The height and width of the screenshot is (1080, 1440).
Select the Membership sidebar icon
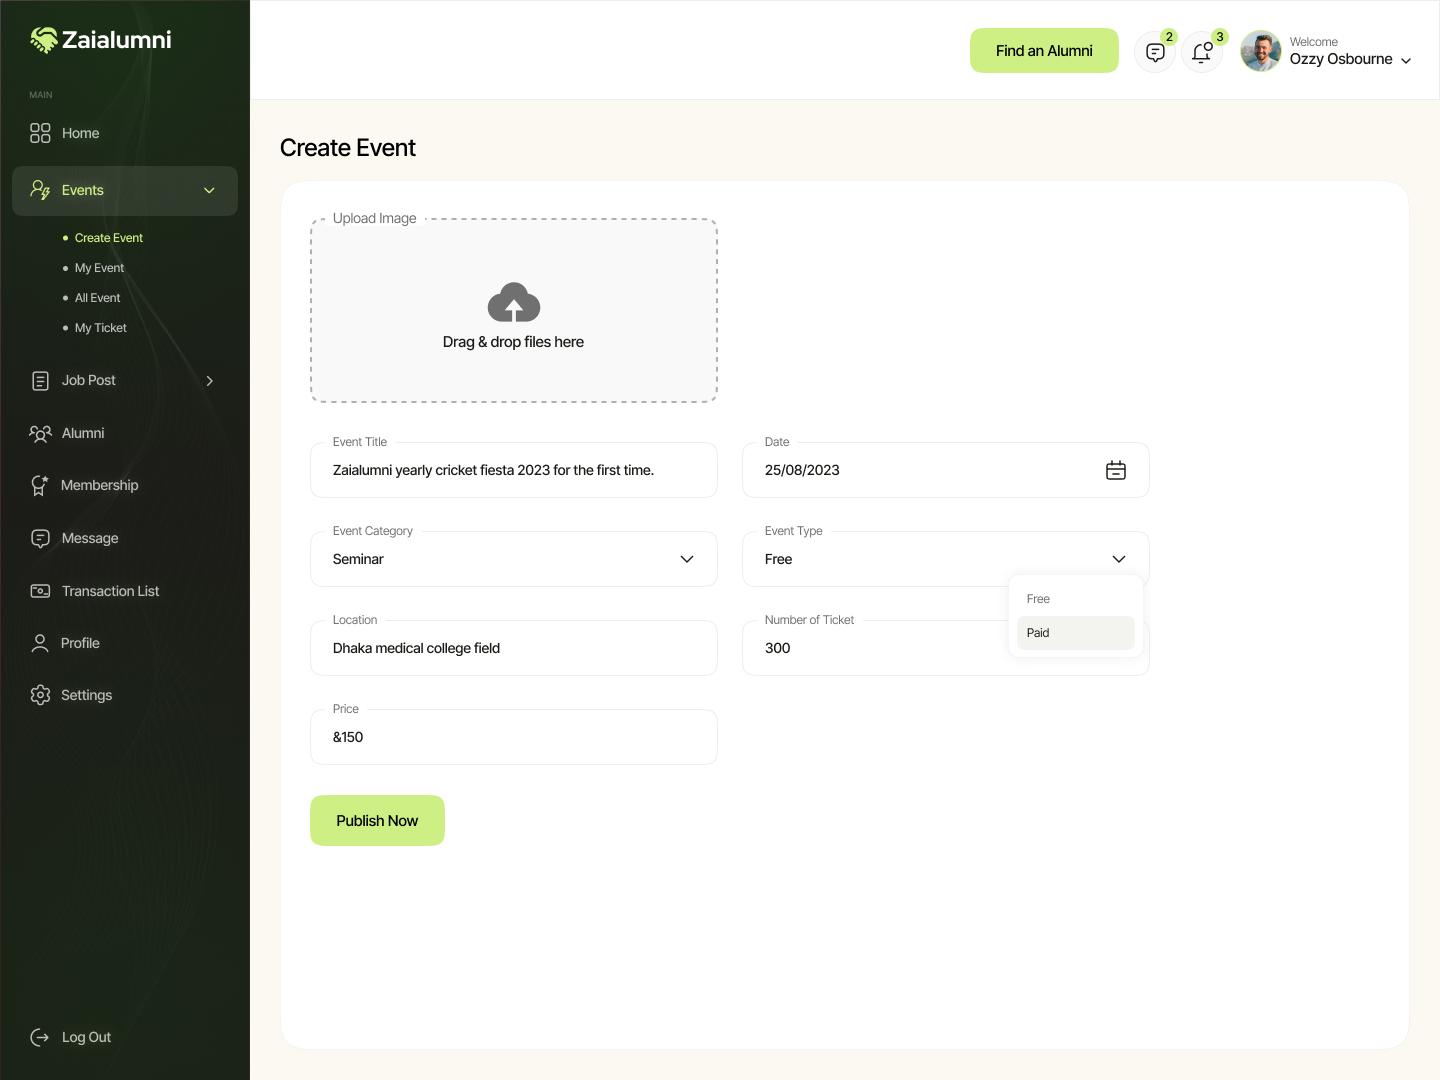tap(39, 485)
